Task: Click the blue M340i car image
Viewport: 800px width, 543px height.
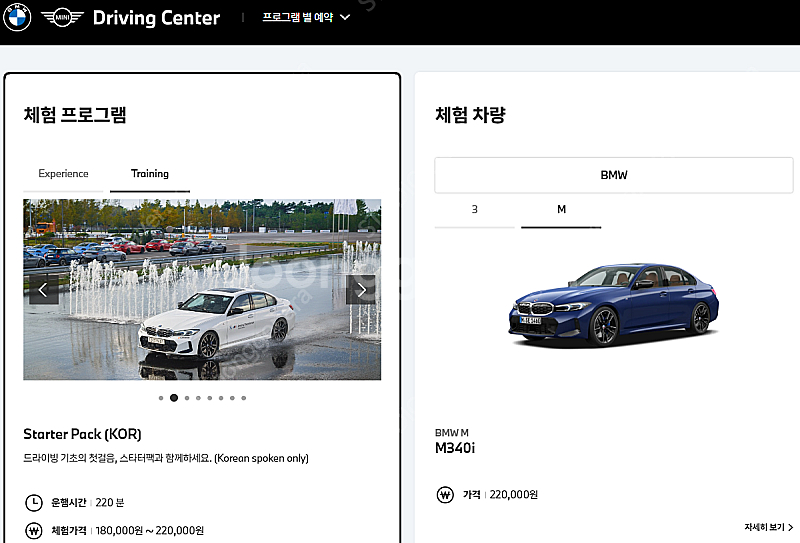Action: (614, 306)
